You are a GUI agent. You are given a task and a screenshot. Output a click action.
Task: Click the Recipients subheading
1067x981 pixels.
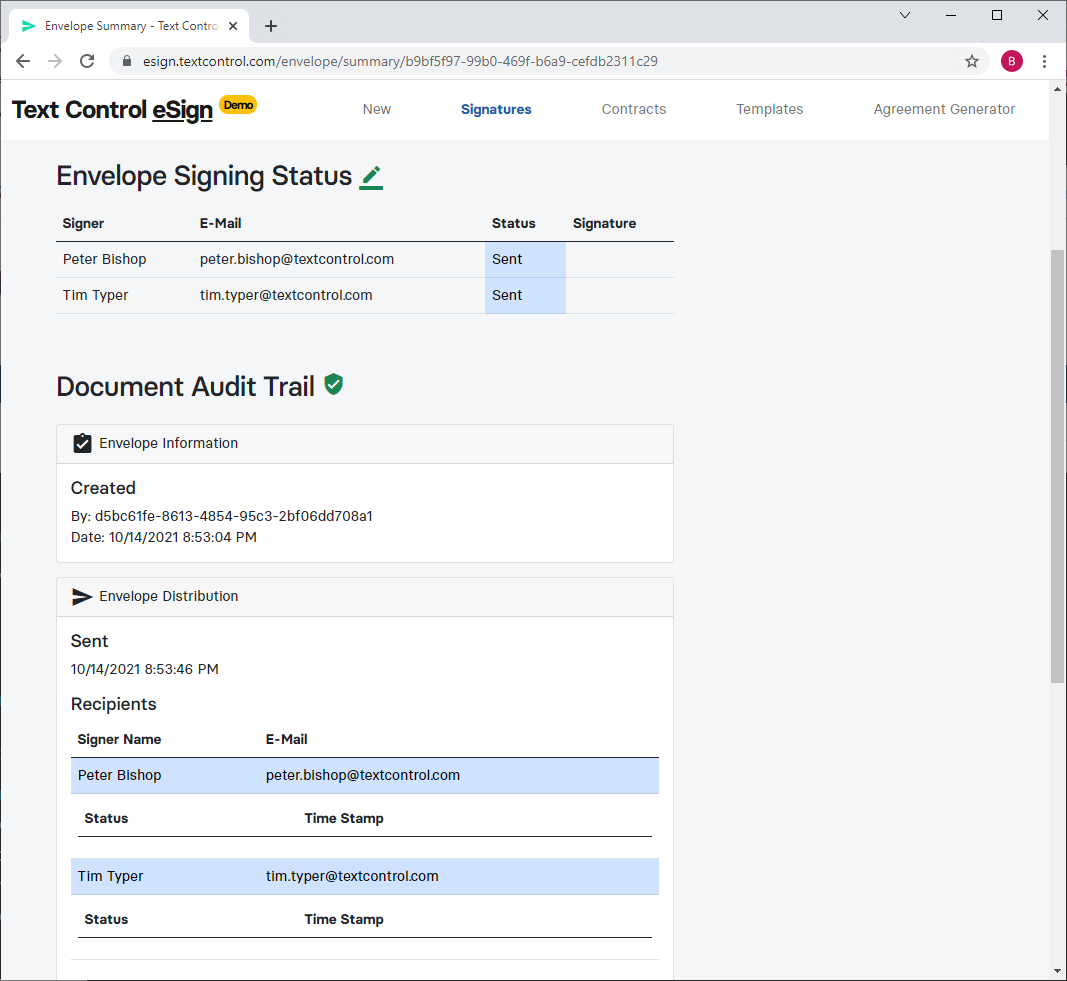click(114, 704)
